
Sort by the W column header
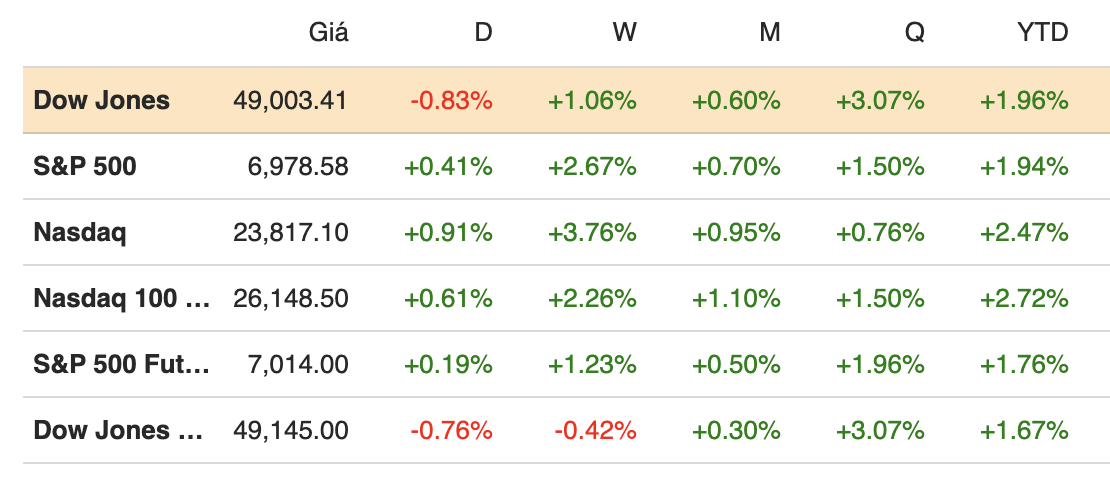[625, 32]
